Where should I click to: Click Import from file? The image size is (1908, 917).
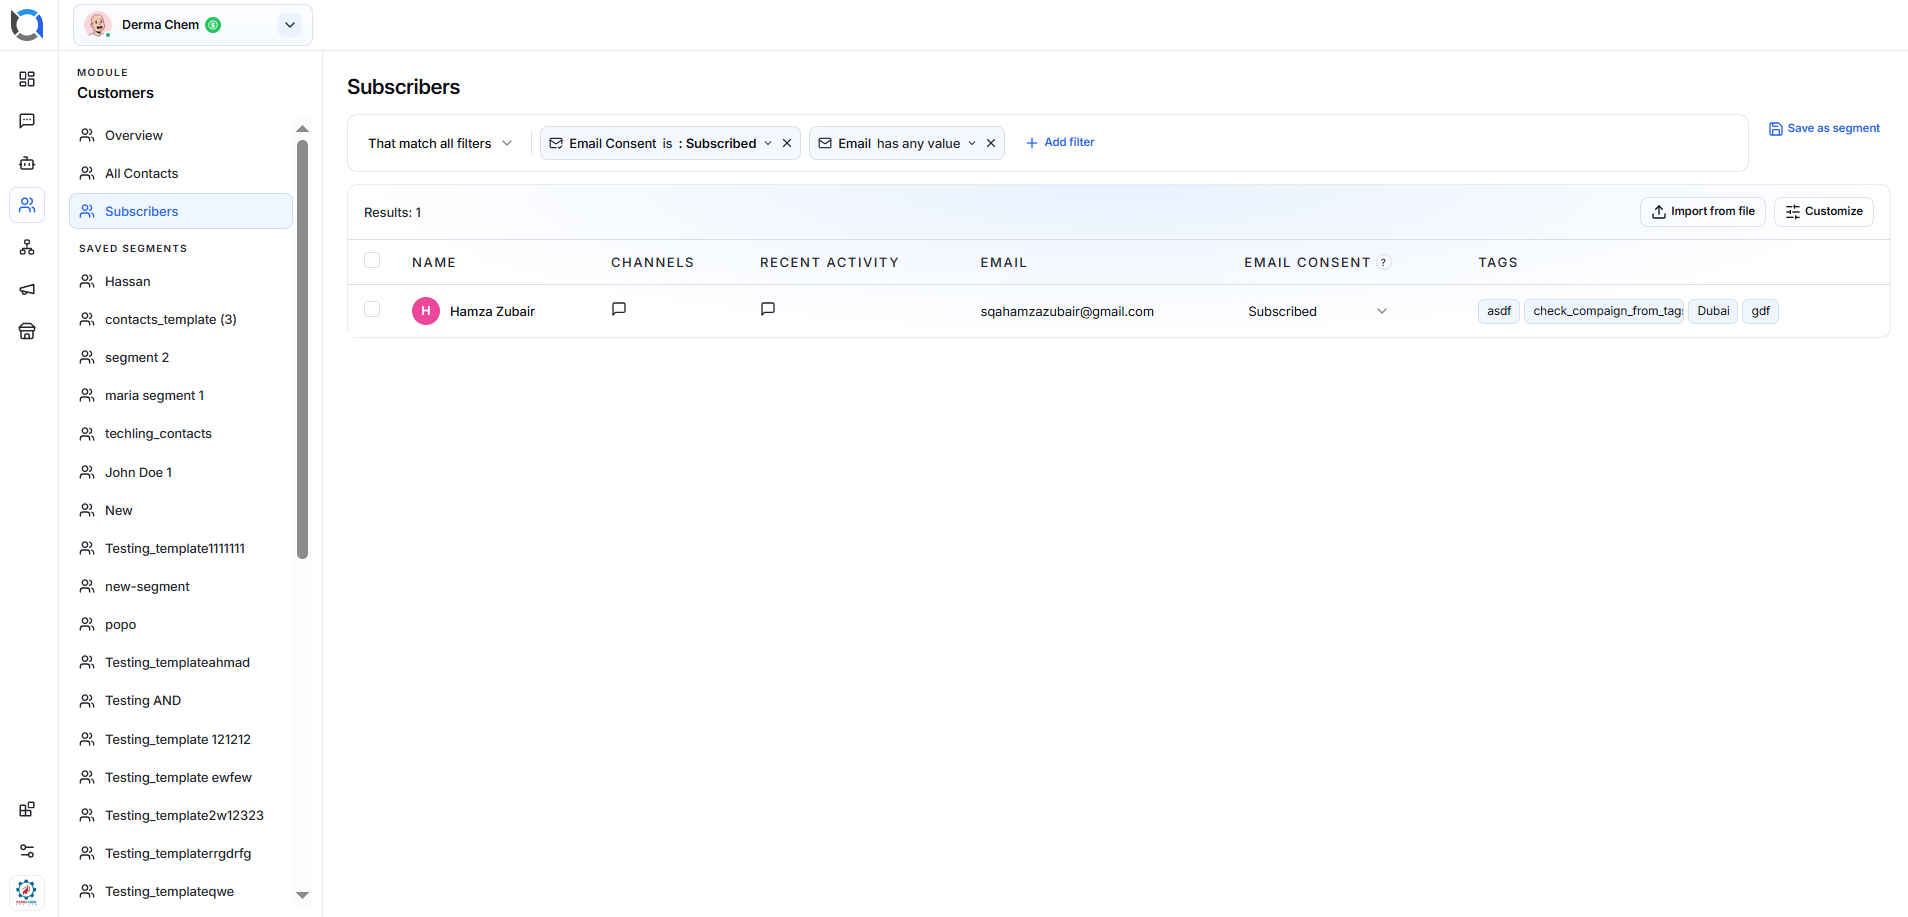[1703, 211]
